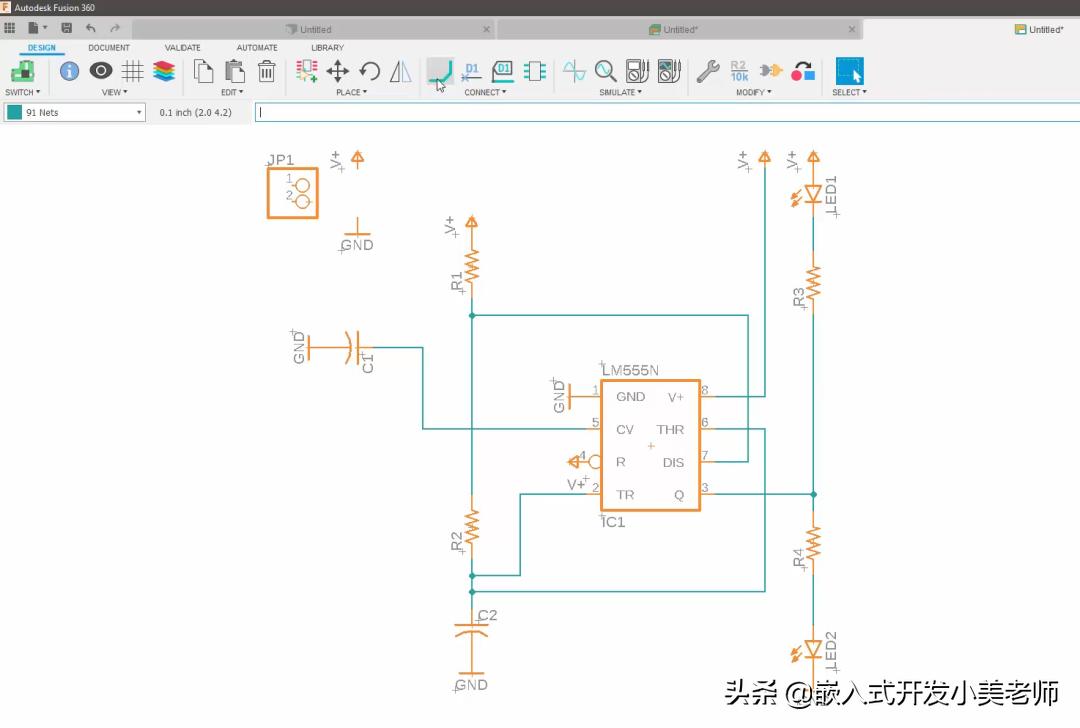Open the Info tool
This screenshot has width=1080, height=728.
coord(69,71)
